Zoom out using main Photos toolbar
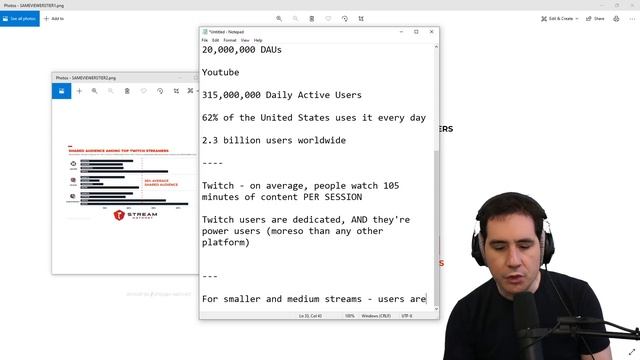Screen dimensions: 640x360 pos(295,19)
